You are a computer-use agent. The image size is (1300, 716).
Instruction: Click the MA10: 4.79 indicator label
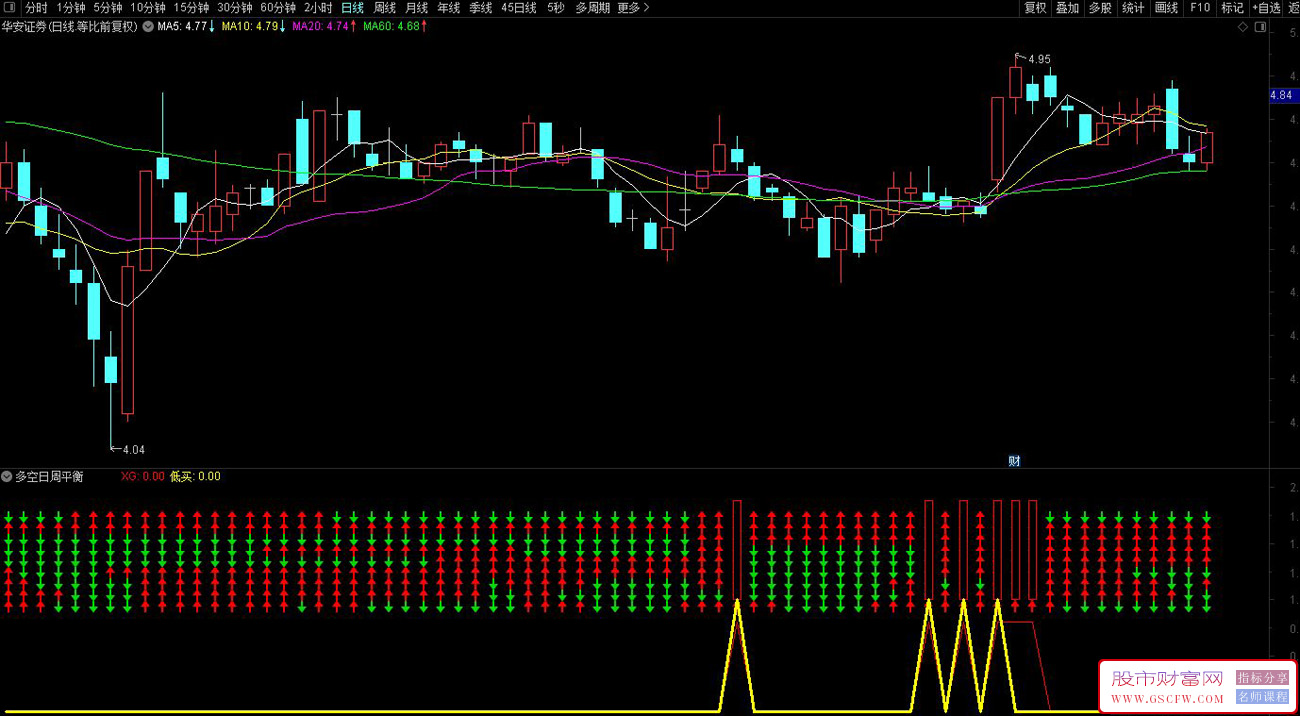tap(254, 27)
